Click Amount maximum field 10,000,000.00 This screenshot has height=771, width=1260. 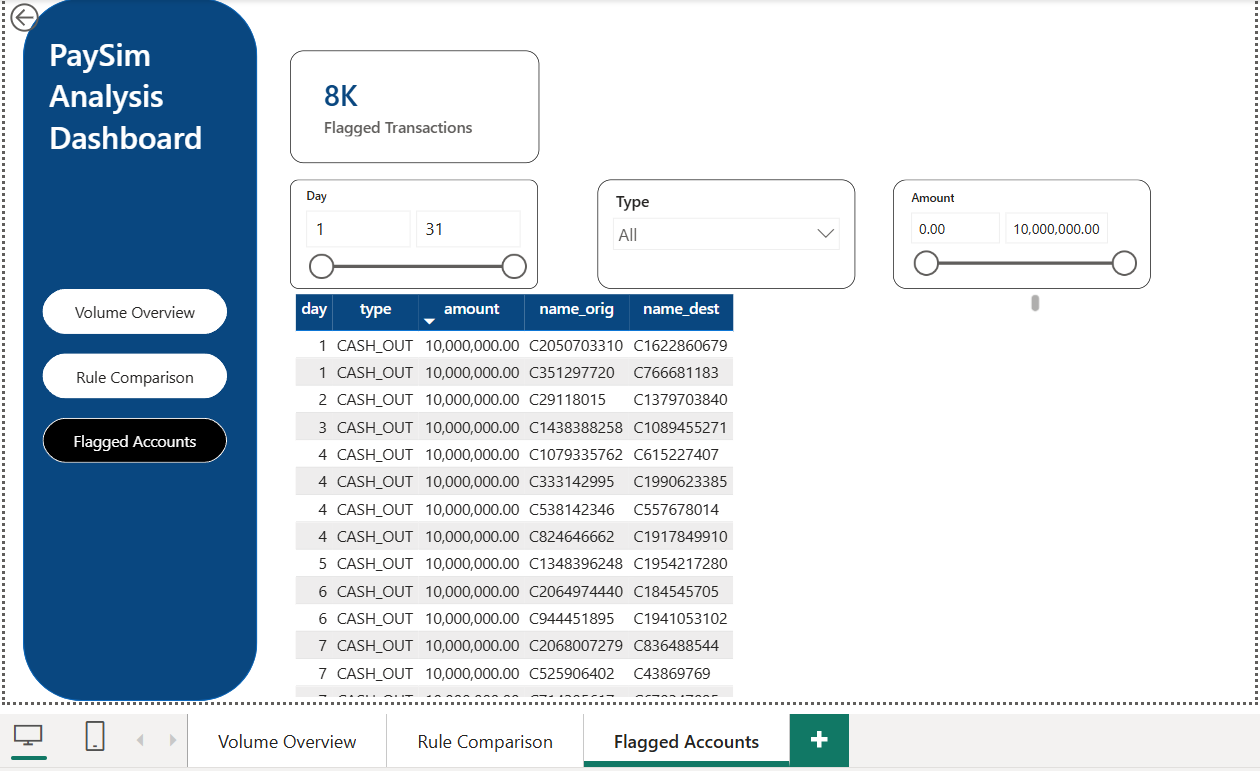(x=1056, y=228)
